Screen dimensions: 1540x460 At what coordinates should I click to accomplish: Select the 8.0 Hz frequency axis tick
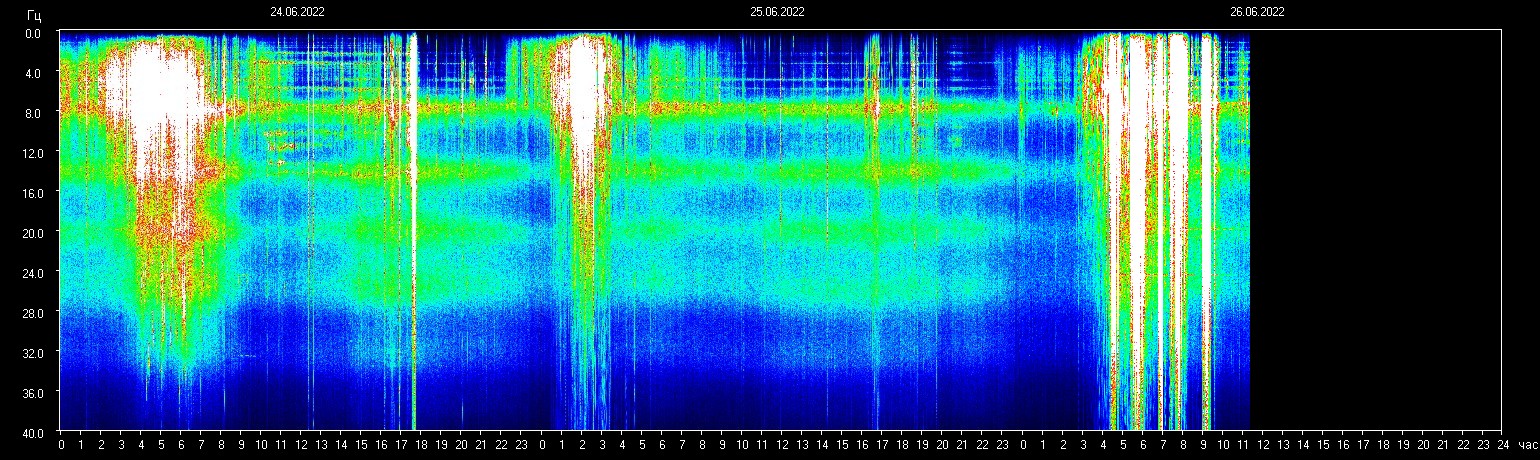(x=33, y=113)
